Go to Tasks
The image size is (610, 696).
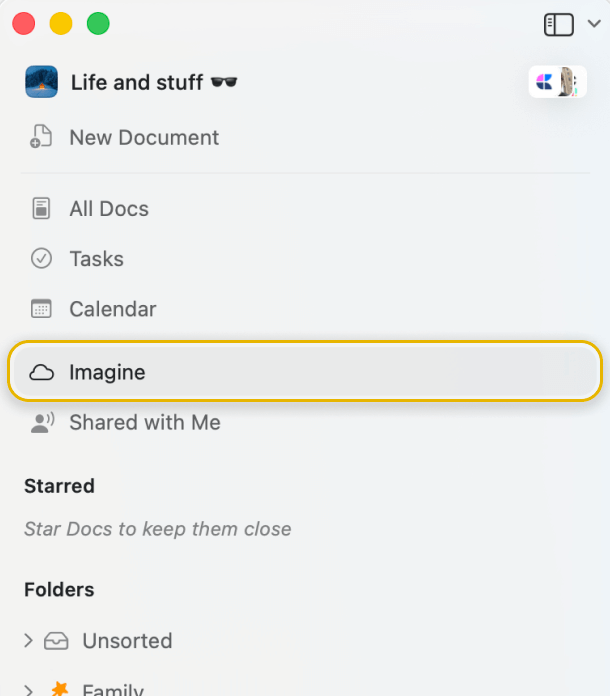pyautogui.click(x=96, y=259)
